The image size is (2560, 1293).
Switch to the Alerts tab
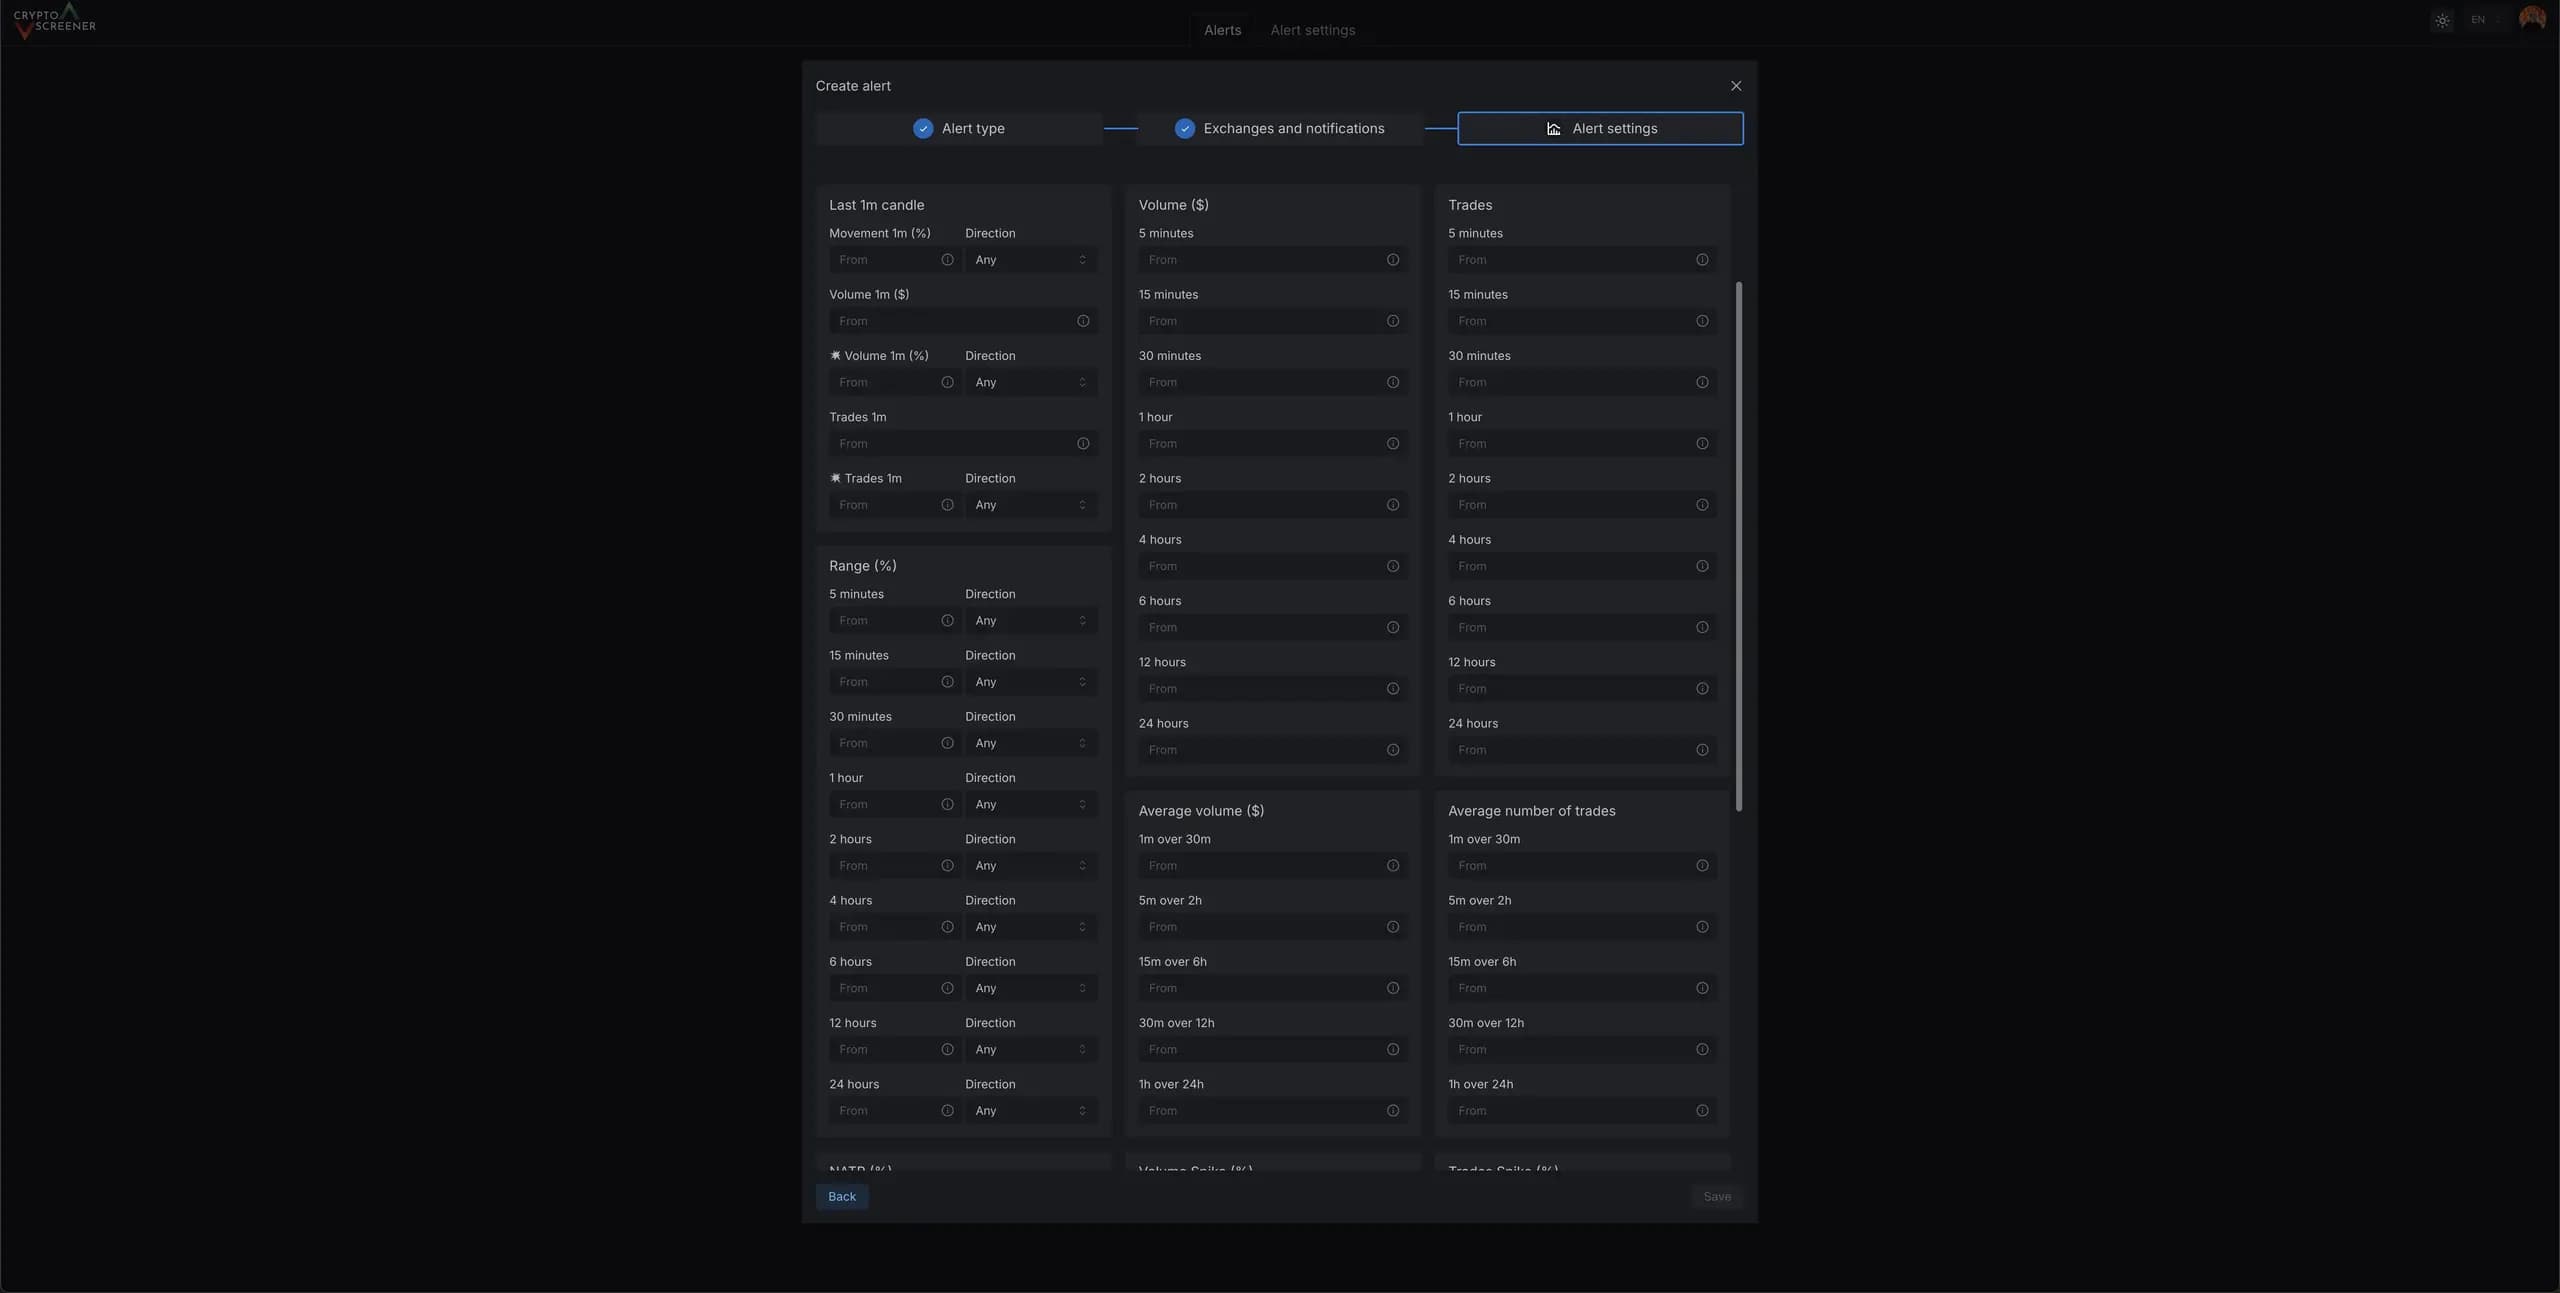(x=1222, y=30)
